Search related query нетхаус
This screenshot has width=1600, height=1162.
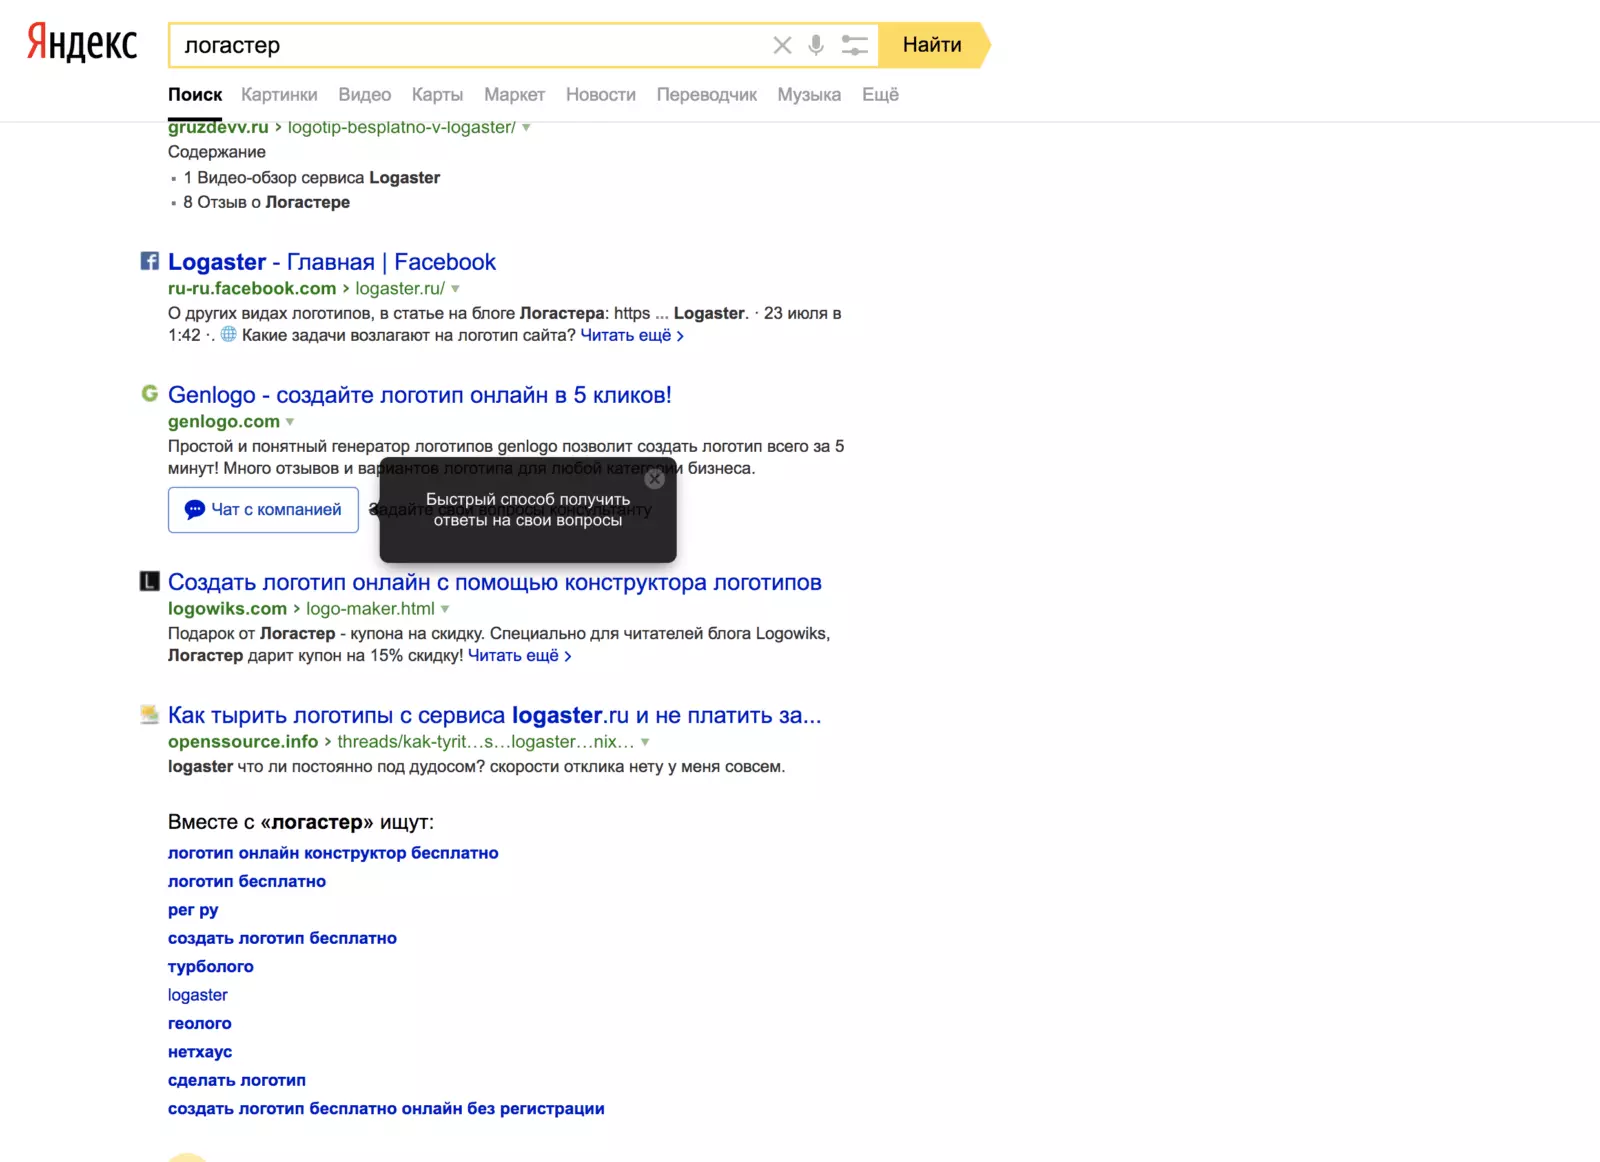coord(200,1051)
